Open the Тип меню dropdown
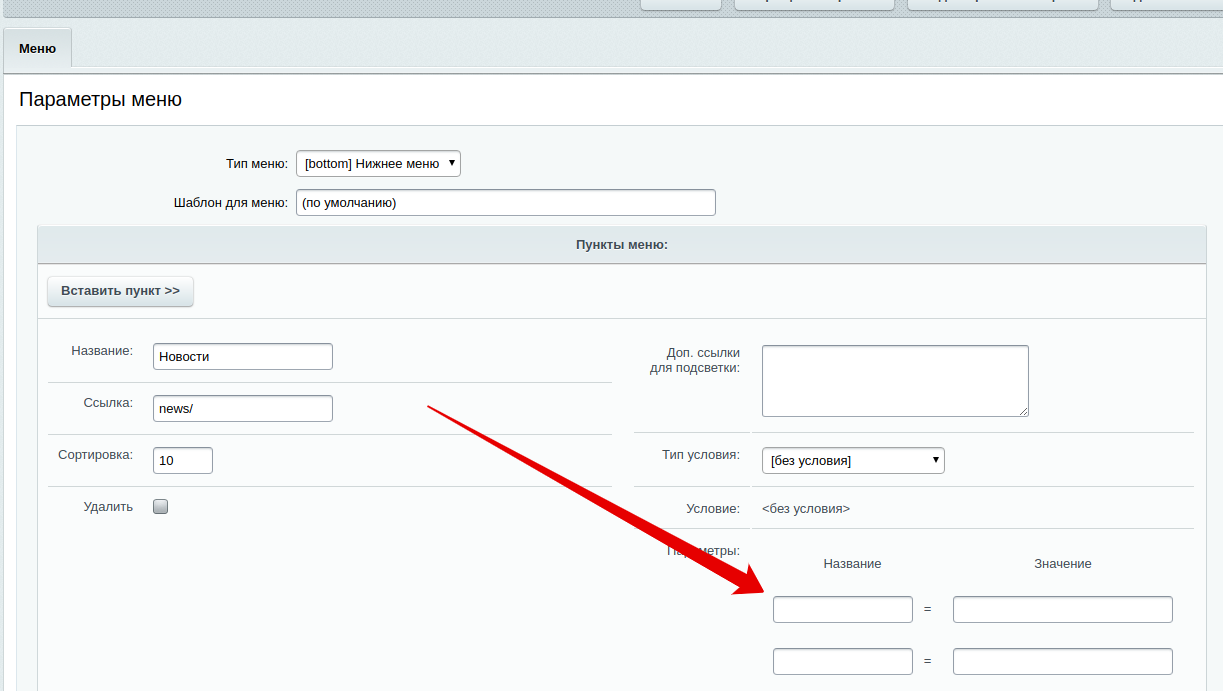The image size is (1223, 691). 378,164
